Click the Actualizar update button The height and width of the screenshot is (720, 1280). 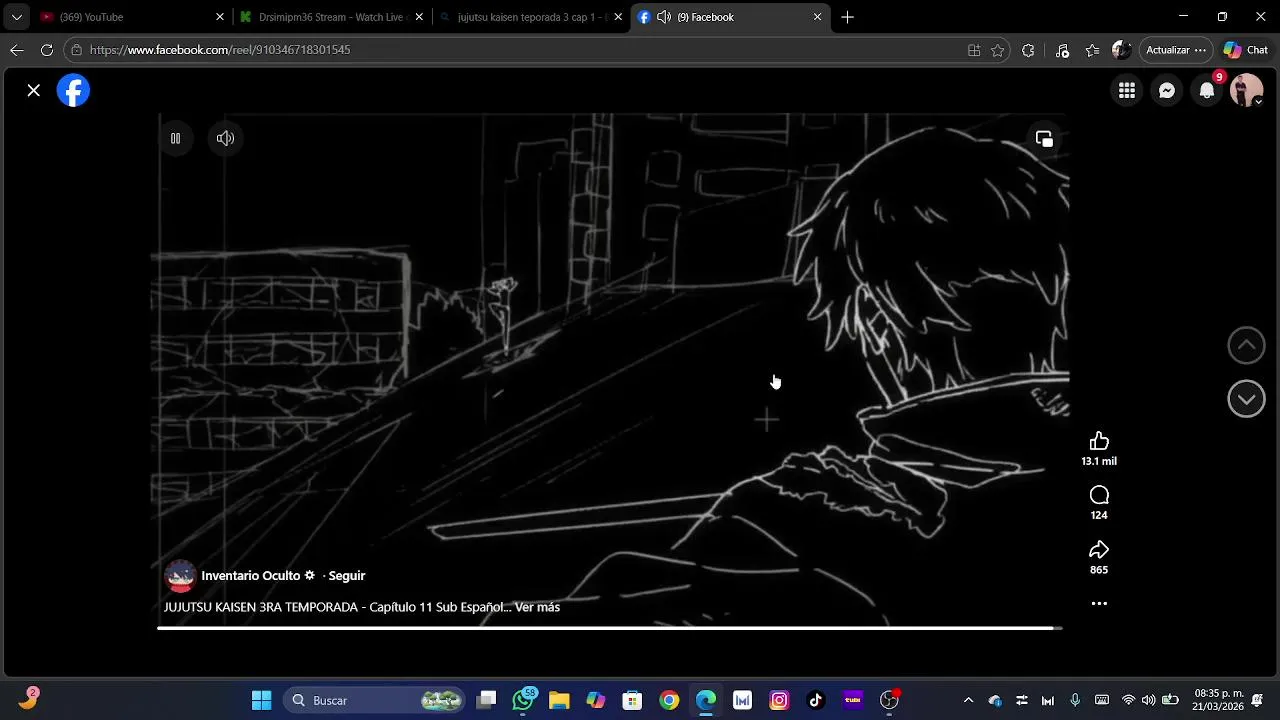click(x=1176, y=50)
